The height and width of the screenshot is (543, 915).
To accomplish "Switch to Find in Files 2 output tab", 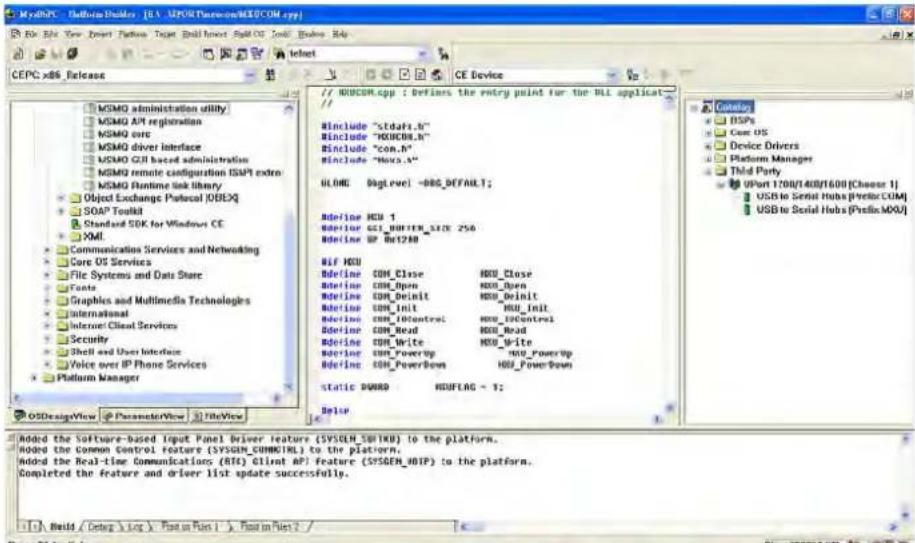I will (269, 527).
